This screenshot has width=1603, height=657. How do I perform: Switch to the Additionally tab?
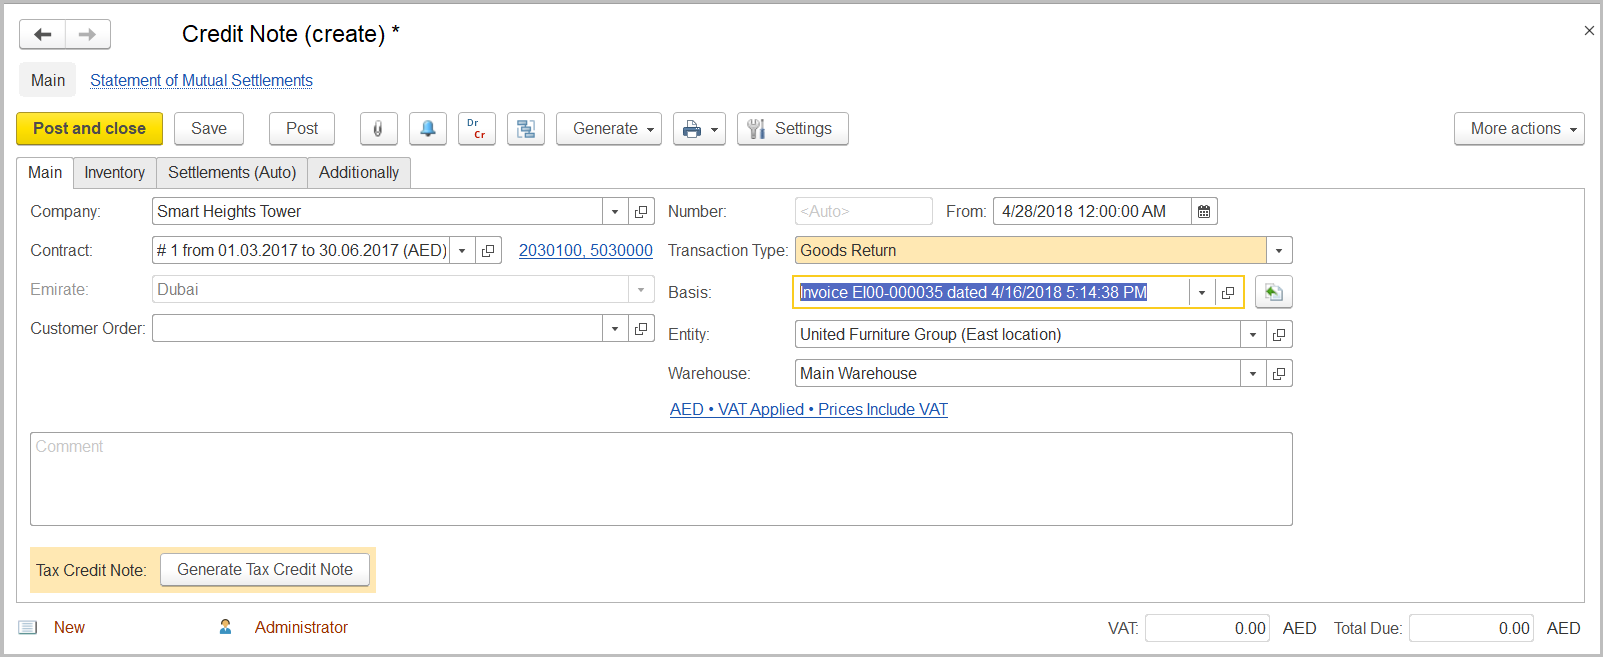[x=359, y=172]
